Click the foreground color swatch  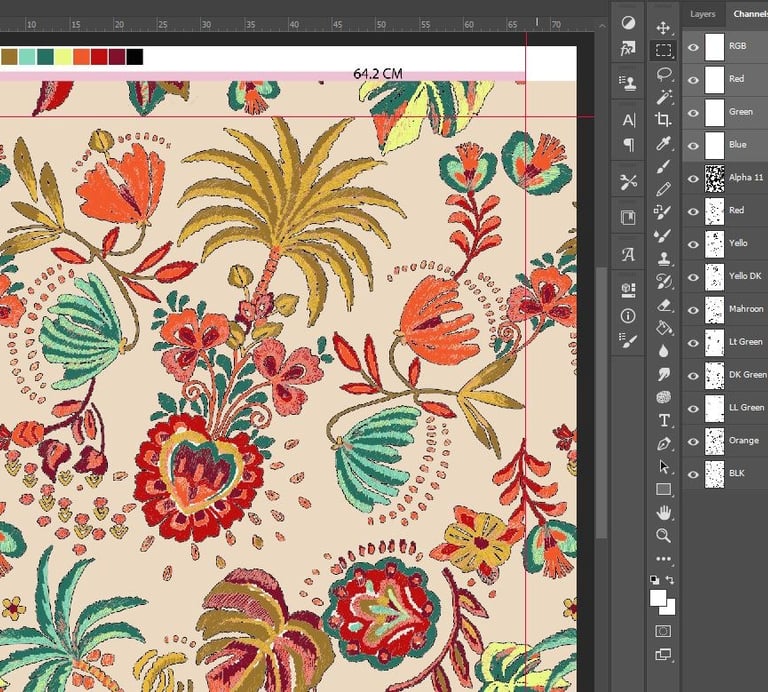pyautogui.click(x=658, y=598)
